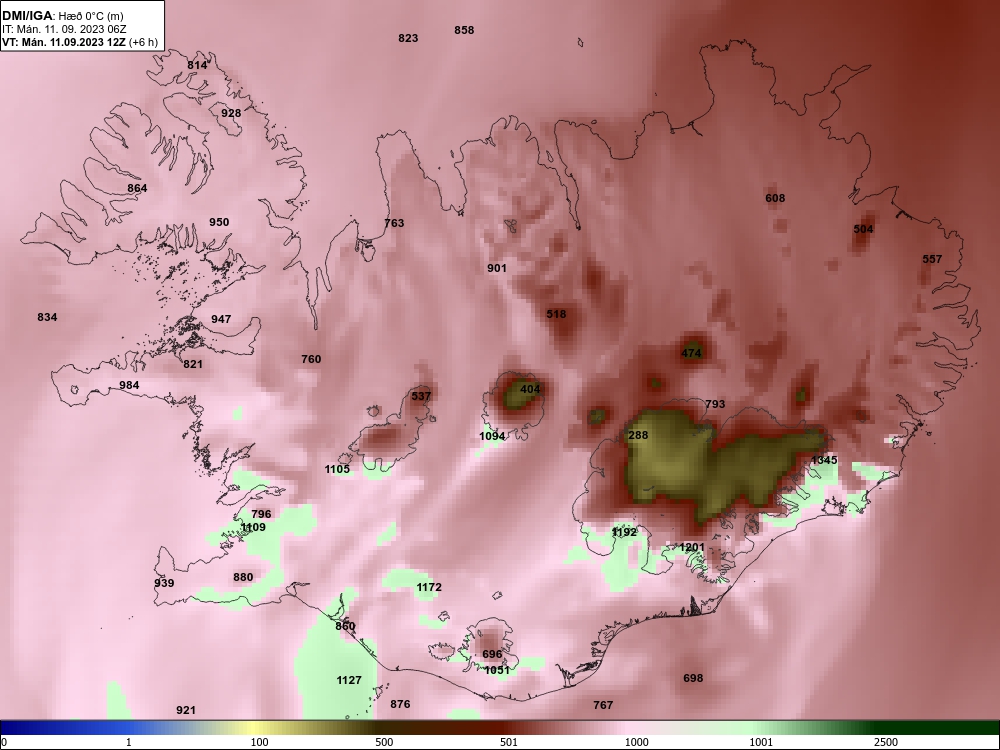The width and height of the screenshot is (1000, 750).
Task: Click the 1172 height value
Action: (429, 587)
